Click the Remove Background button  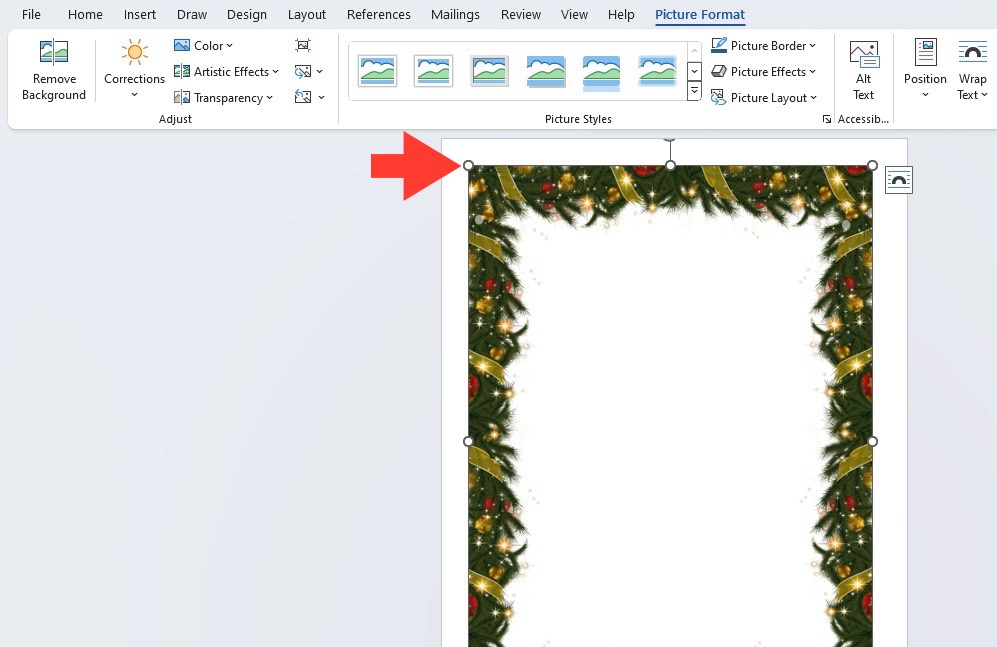tap(53, 70)
